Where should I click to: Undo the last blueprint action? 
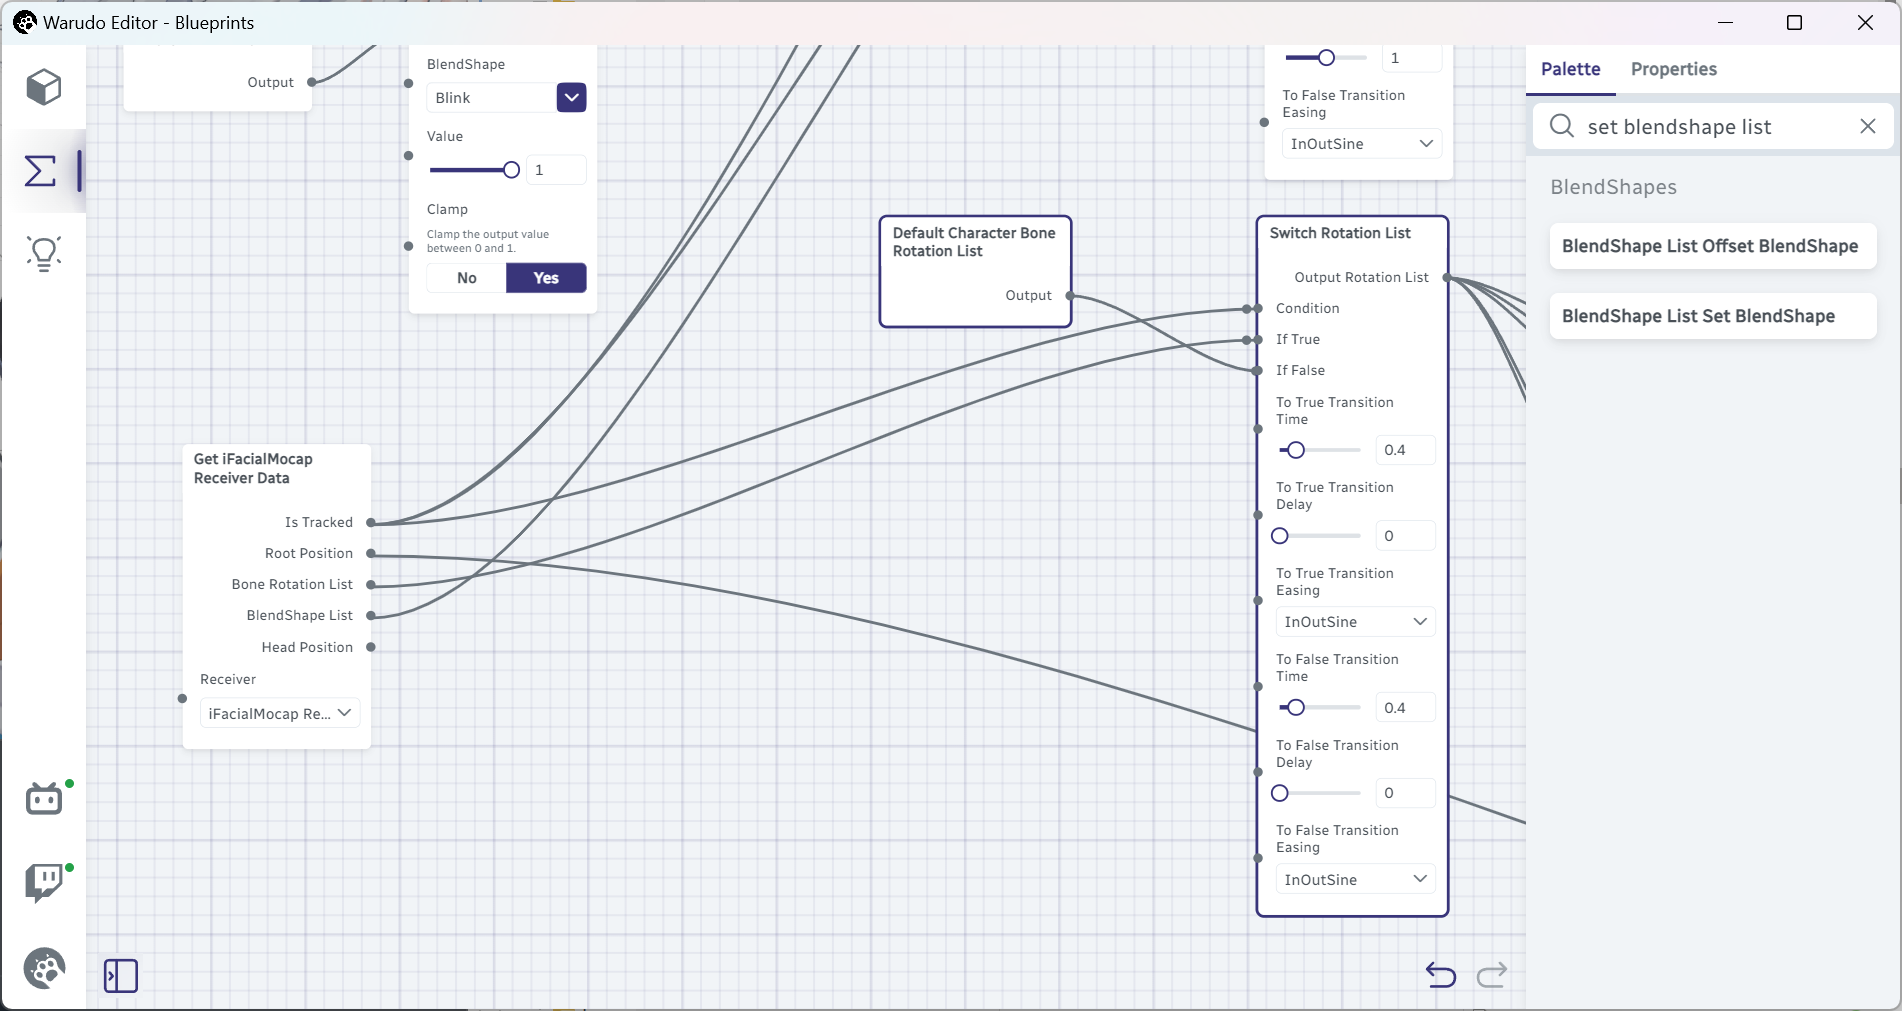[1441, 974]
